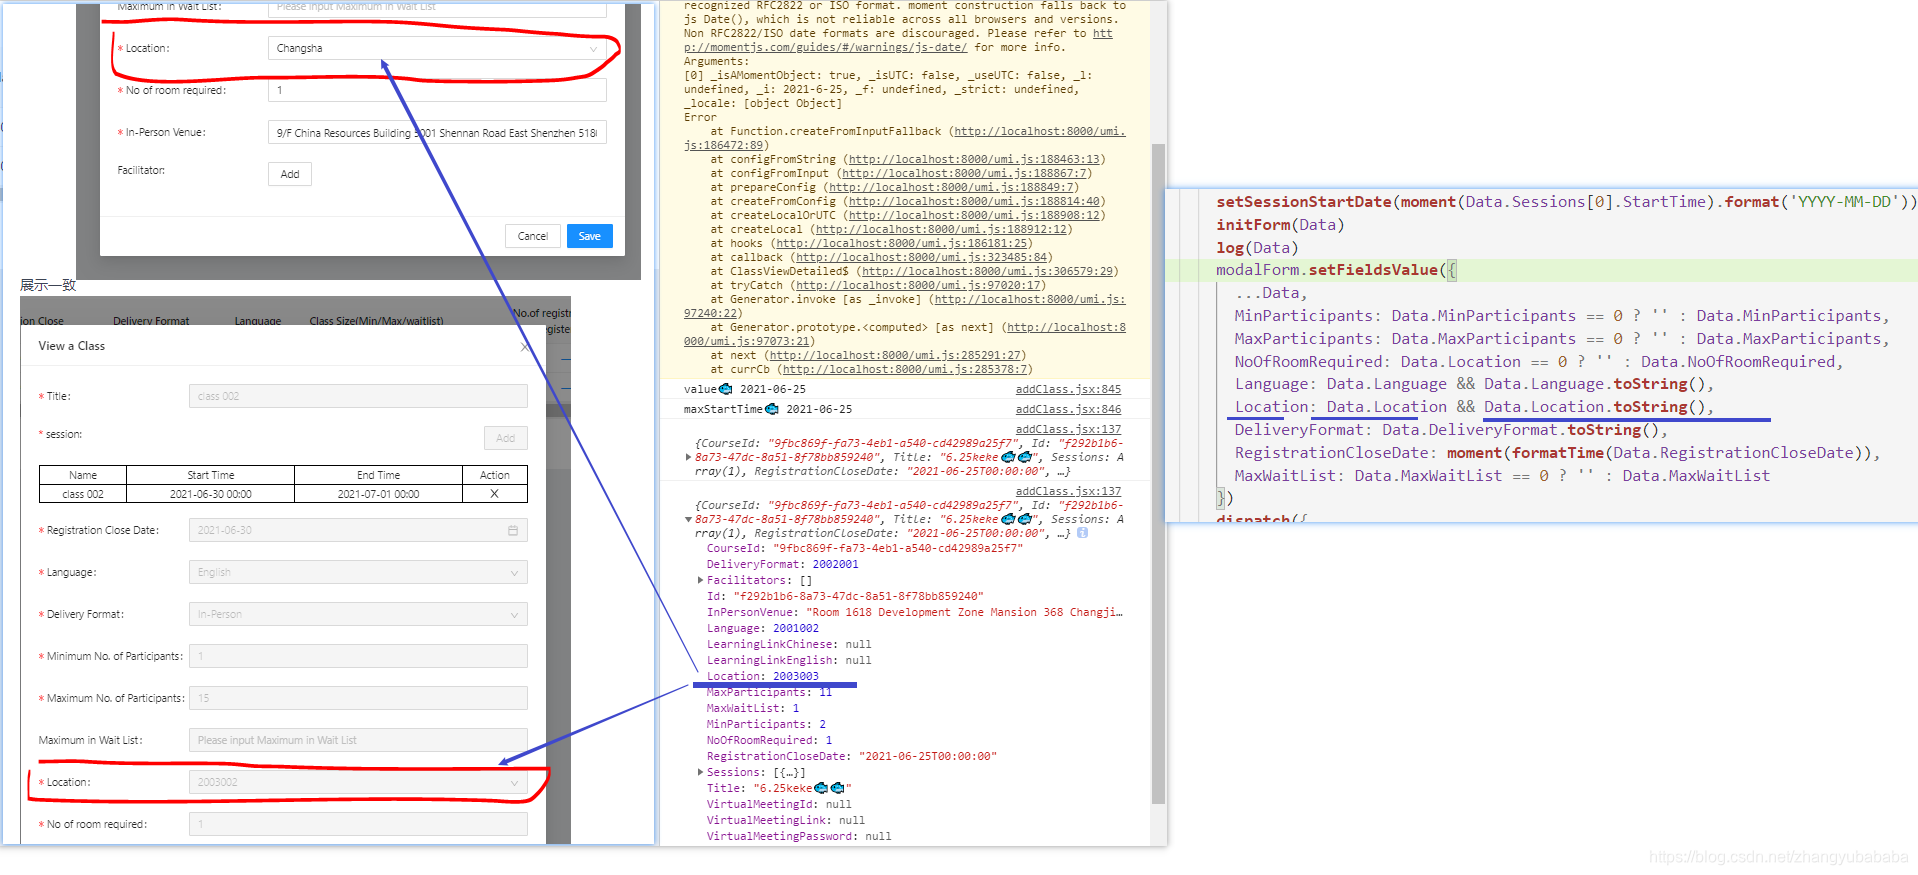The height and width of the screenshot is (875, 1918).
Task: Expand the first collapsed CourseId object
Action: [x=688, y=457]
